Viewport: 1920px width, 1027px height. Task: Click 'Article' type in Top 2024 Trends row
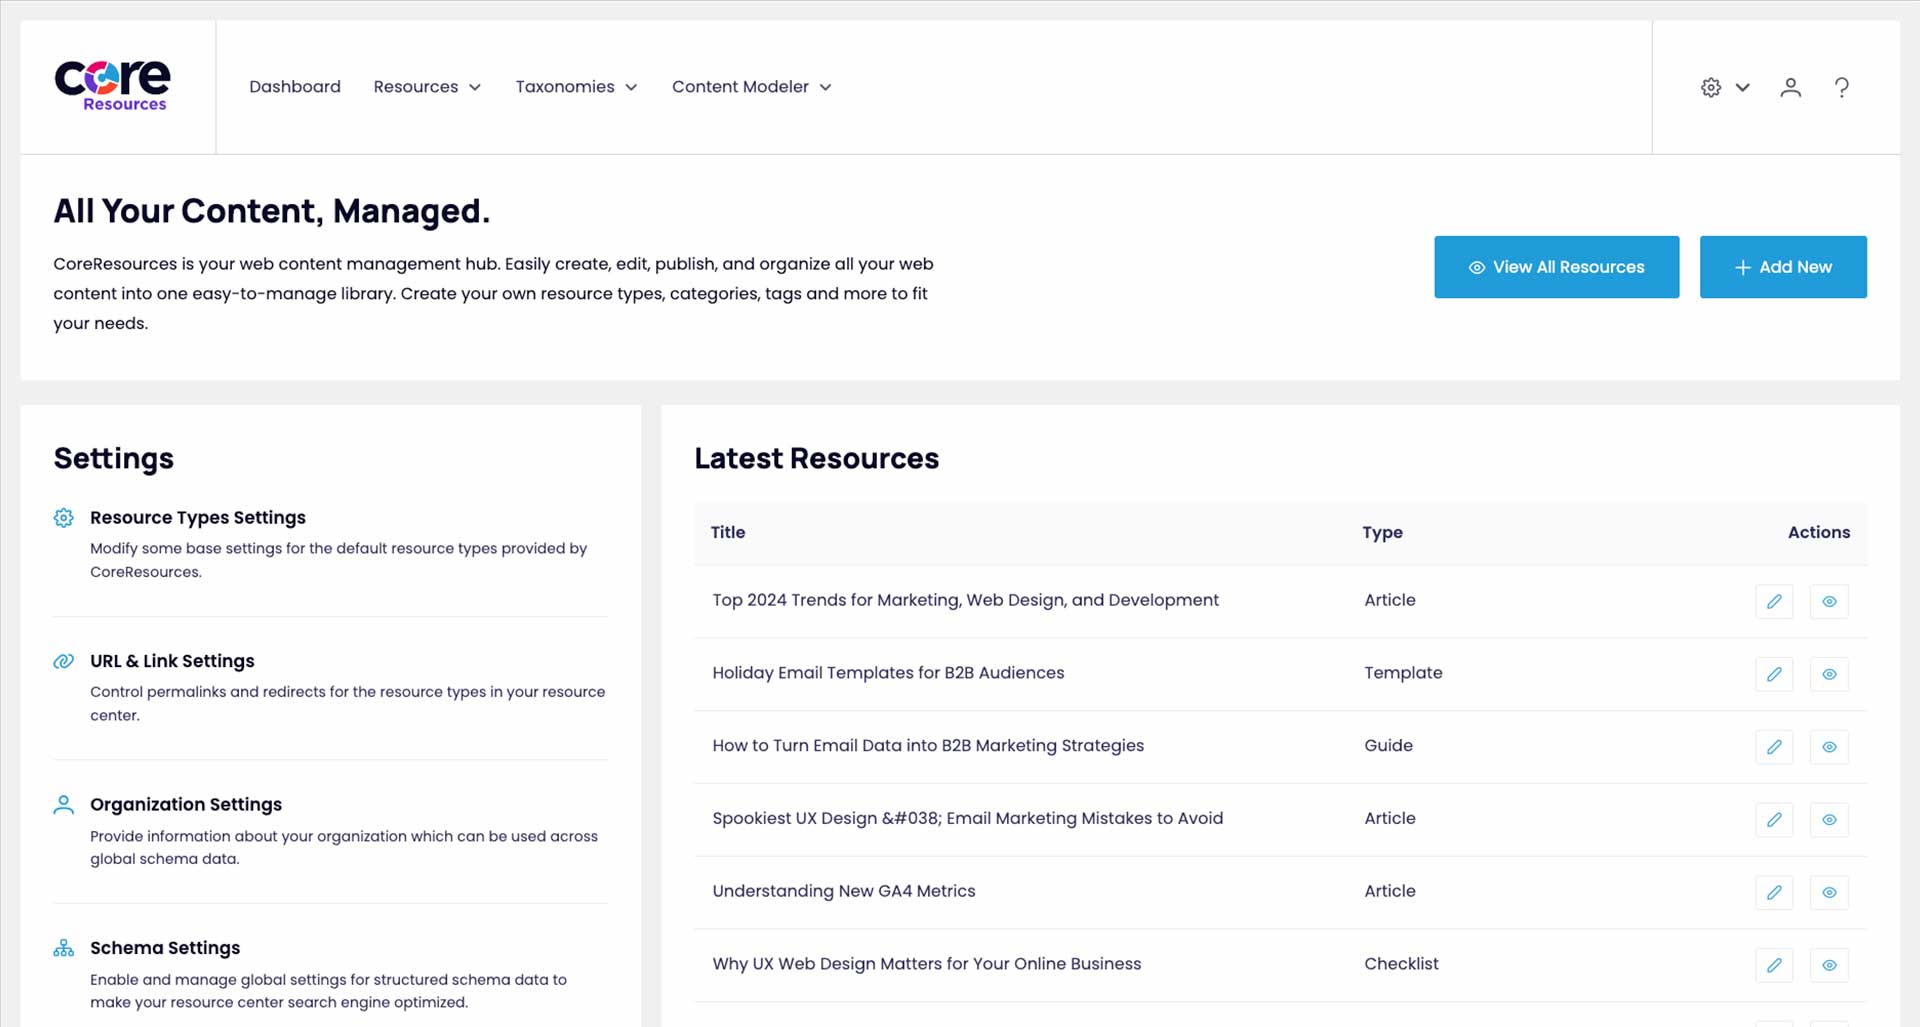(1390, 600)
